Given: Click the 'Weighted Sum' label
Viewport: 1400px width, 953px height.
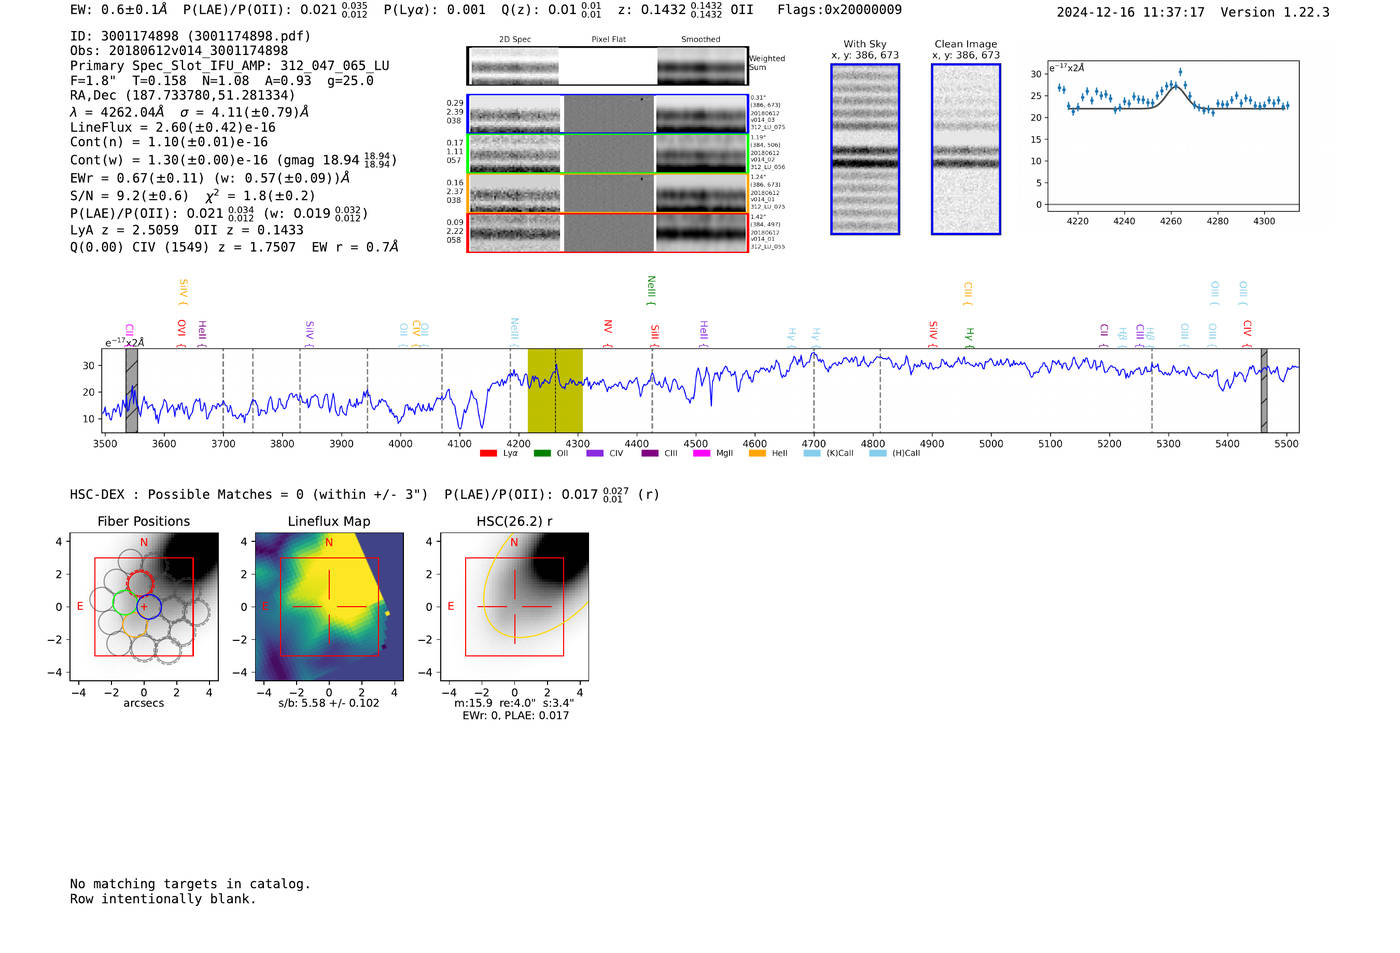Looking at the screenshot, I should coord(767,63).
